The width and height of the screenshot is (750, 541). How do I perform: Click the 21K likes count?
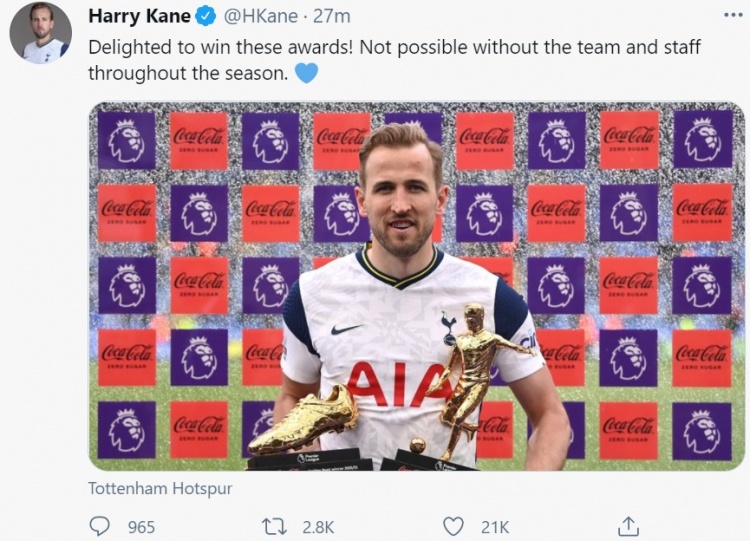tap(495, 527)
